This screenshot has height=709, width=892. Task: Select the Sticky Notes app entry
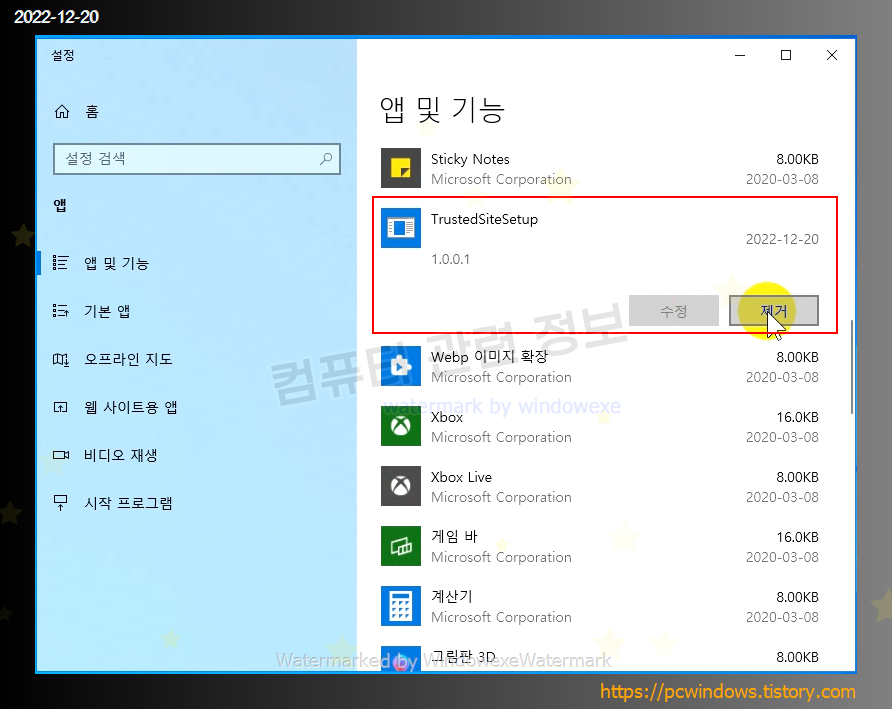tap(600, 168)
